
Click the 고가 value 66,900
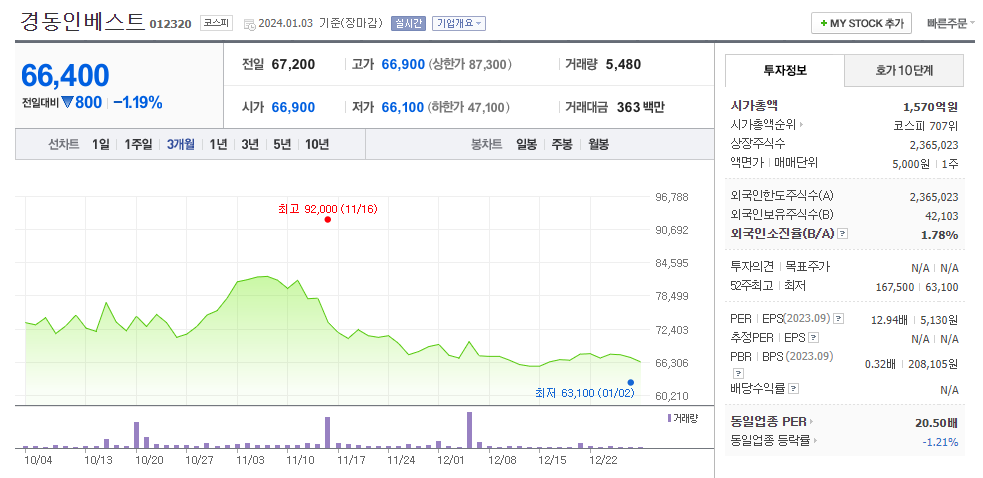pos(403,64)
